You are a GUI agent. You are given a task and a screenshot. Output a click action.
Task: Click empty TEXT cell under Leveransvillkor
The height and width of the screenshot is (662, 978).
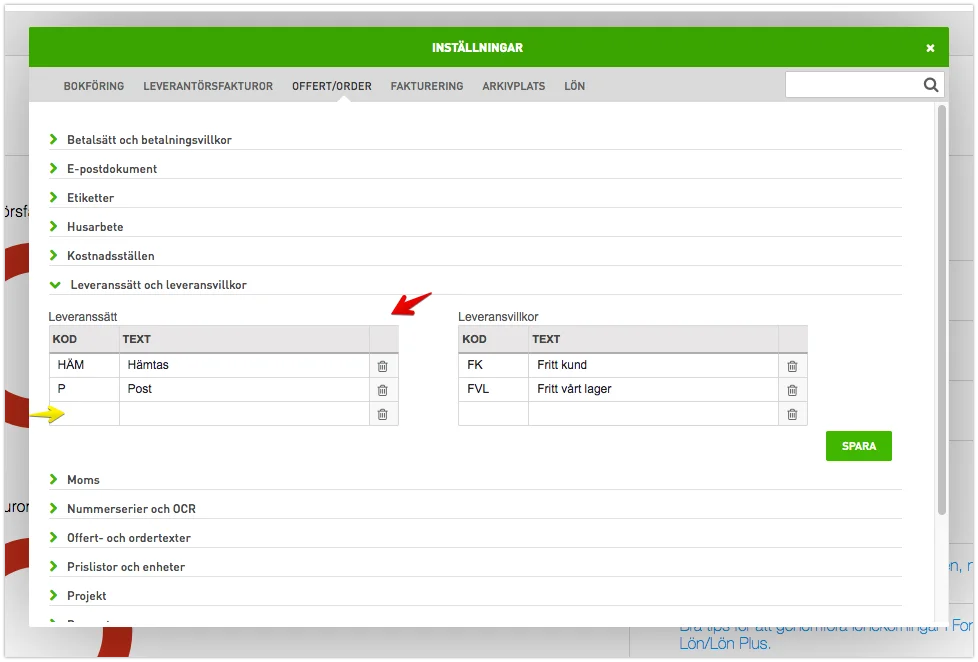click(x=654, y=414)
